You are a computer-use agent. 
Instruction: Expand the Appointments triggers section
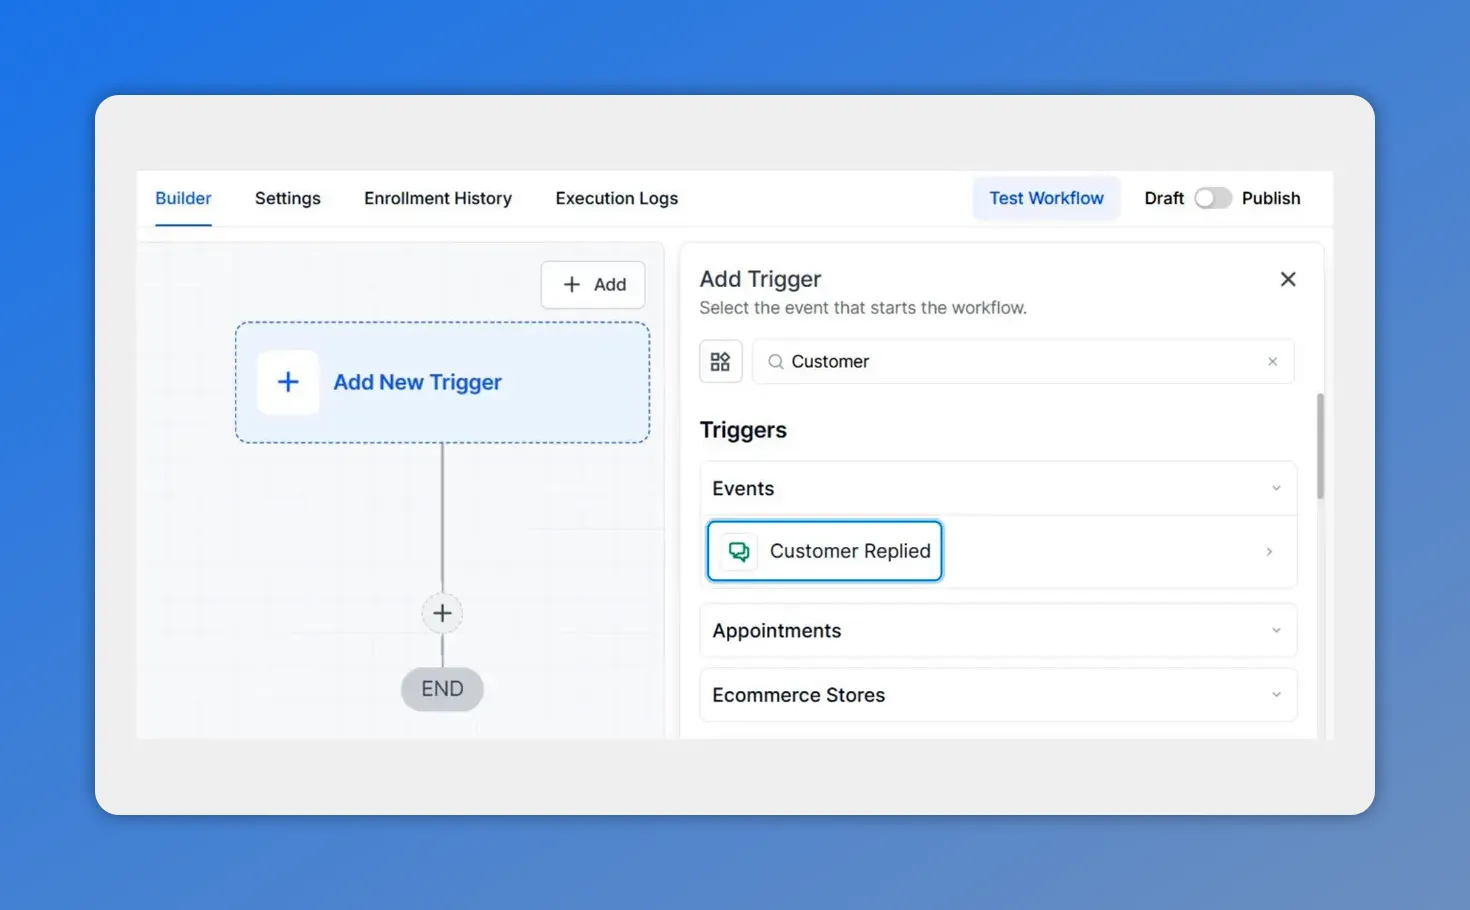pos(1276,630)
